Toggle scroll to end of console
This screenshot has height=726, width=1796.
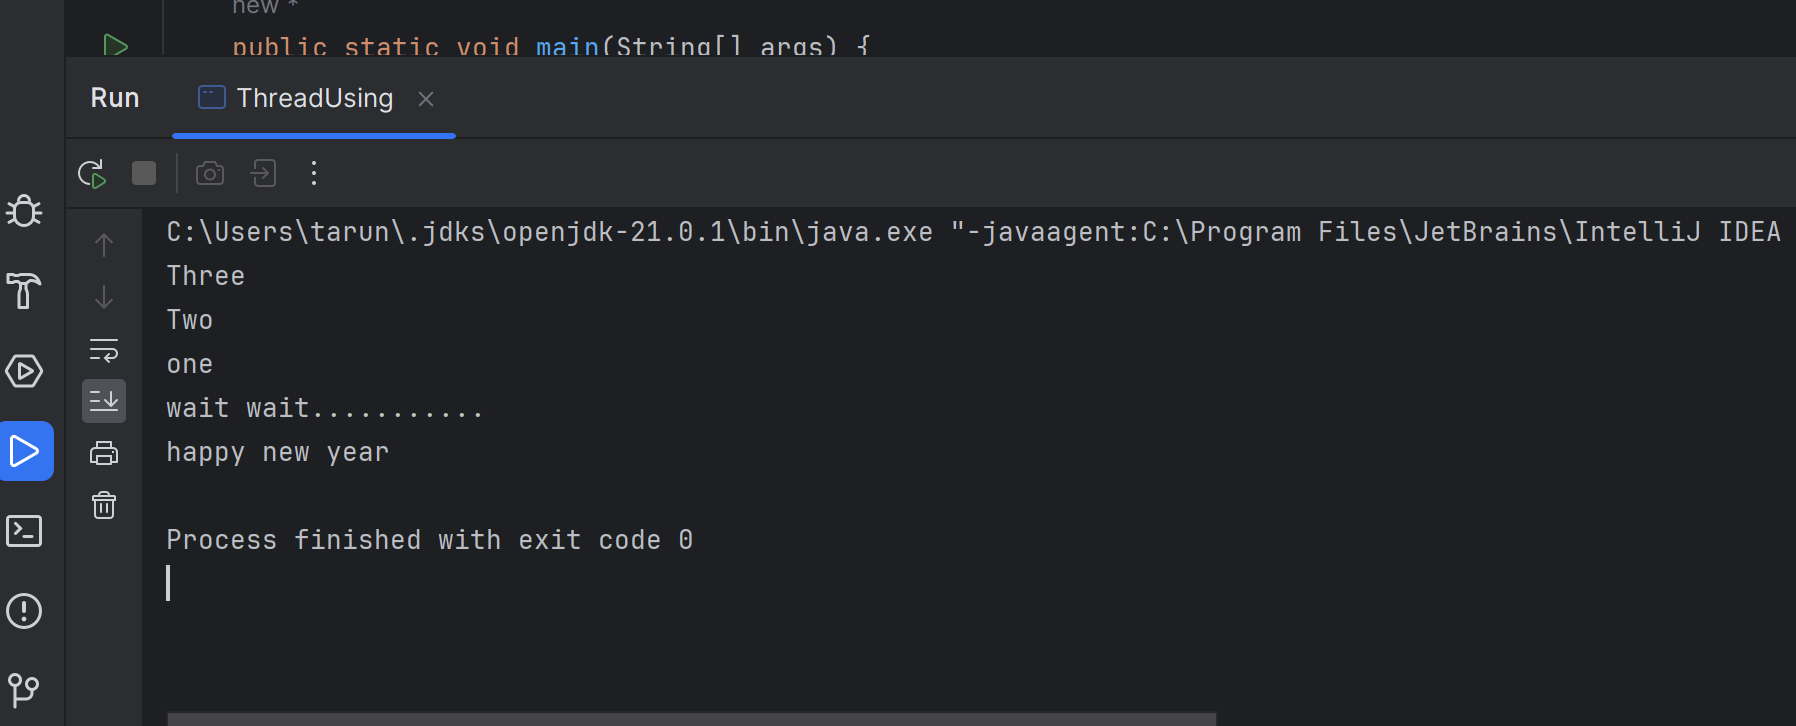pyautogui.click(x=104, y=401)
